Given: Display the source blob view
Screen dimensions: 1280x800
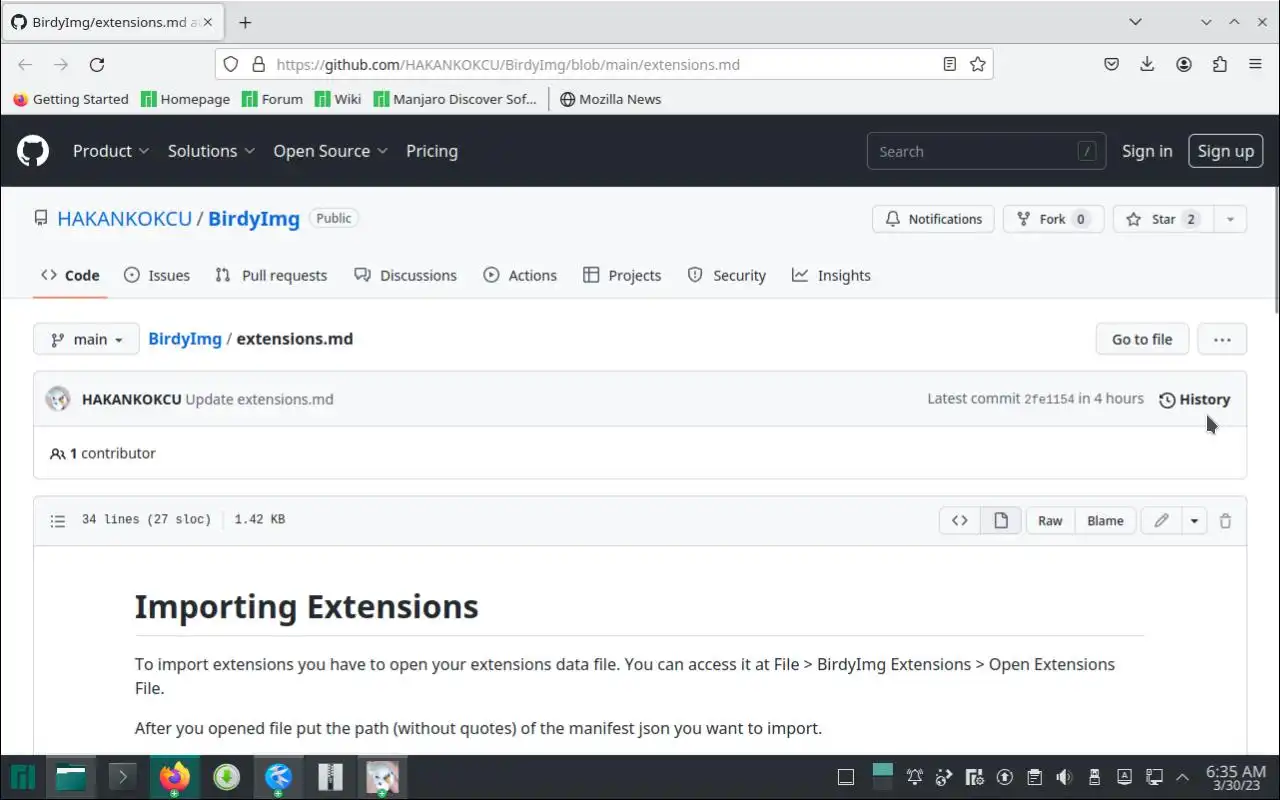Looking at the screenshot, I should [x=960, y=520].
